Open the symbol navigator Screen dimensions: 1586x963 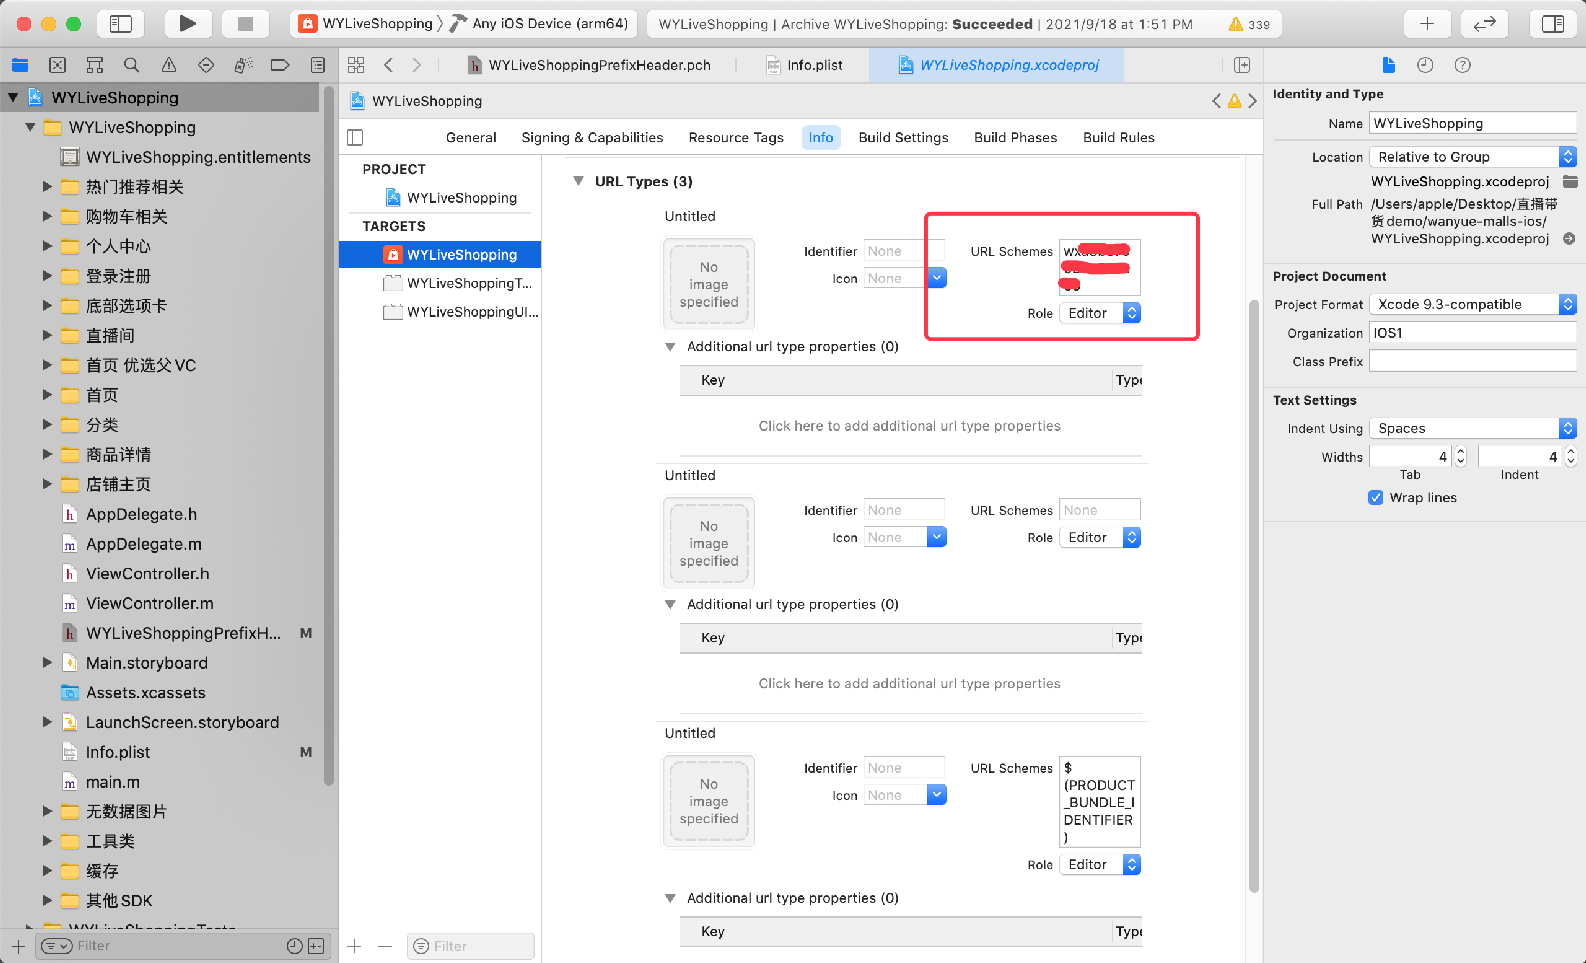coord(95,65)
